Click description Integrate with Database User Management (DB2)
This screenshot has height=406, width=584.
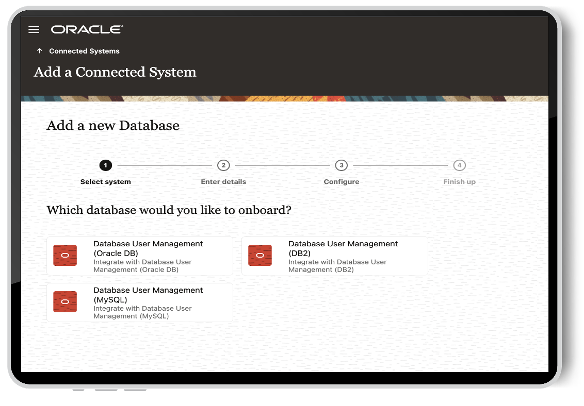coord(337,266)
